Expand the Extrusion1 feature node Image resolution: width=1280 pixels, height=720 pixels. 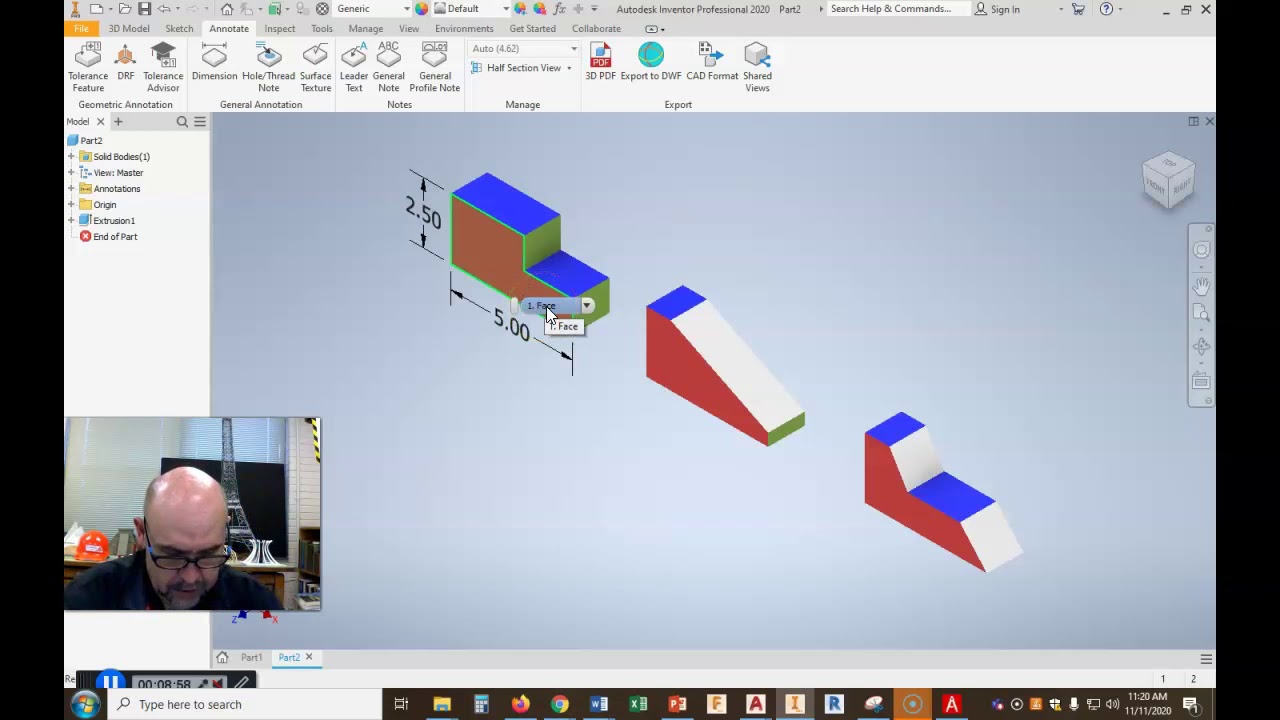tap(71, 221)
